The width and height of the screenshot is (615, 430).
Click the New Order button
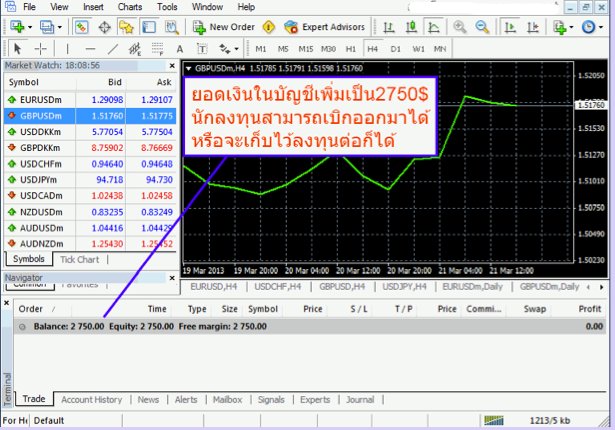[224, 27]
